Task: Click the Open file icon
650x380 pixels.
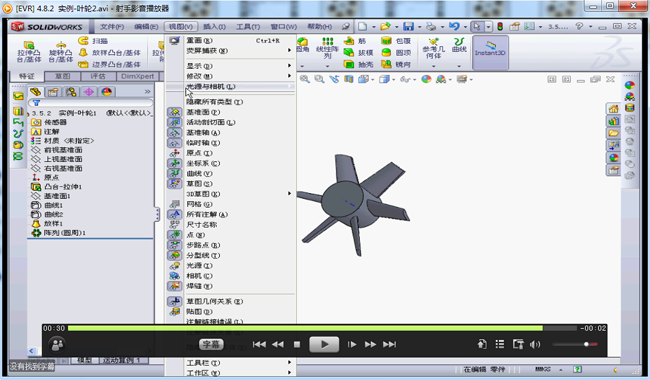Action: click(x=385, y=27)
